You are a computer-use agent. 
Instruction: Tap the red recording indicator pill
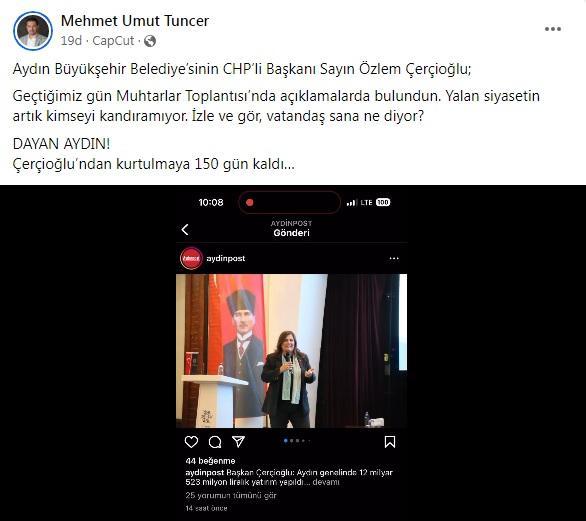click(x=290, y=202)
